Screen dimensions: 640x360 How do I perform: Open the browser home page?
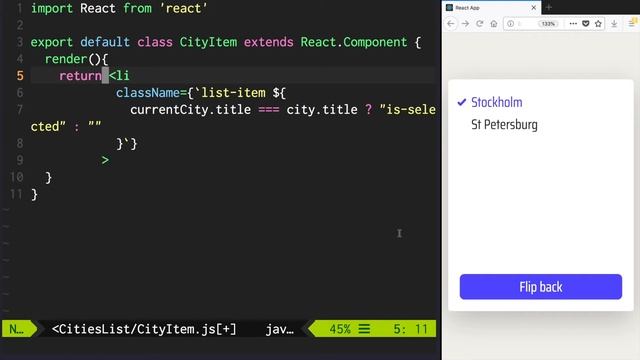click(494, 24)
